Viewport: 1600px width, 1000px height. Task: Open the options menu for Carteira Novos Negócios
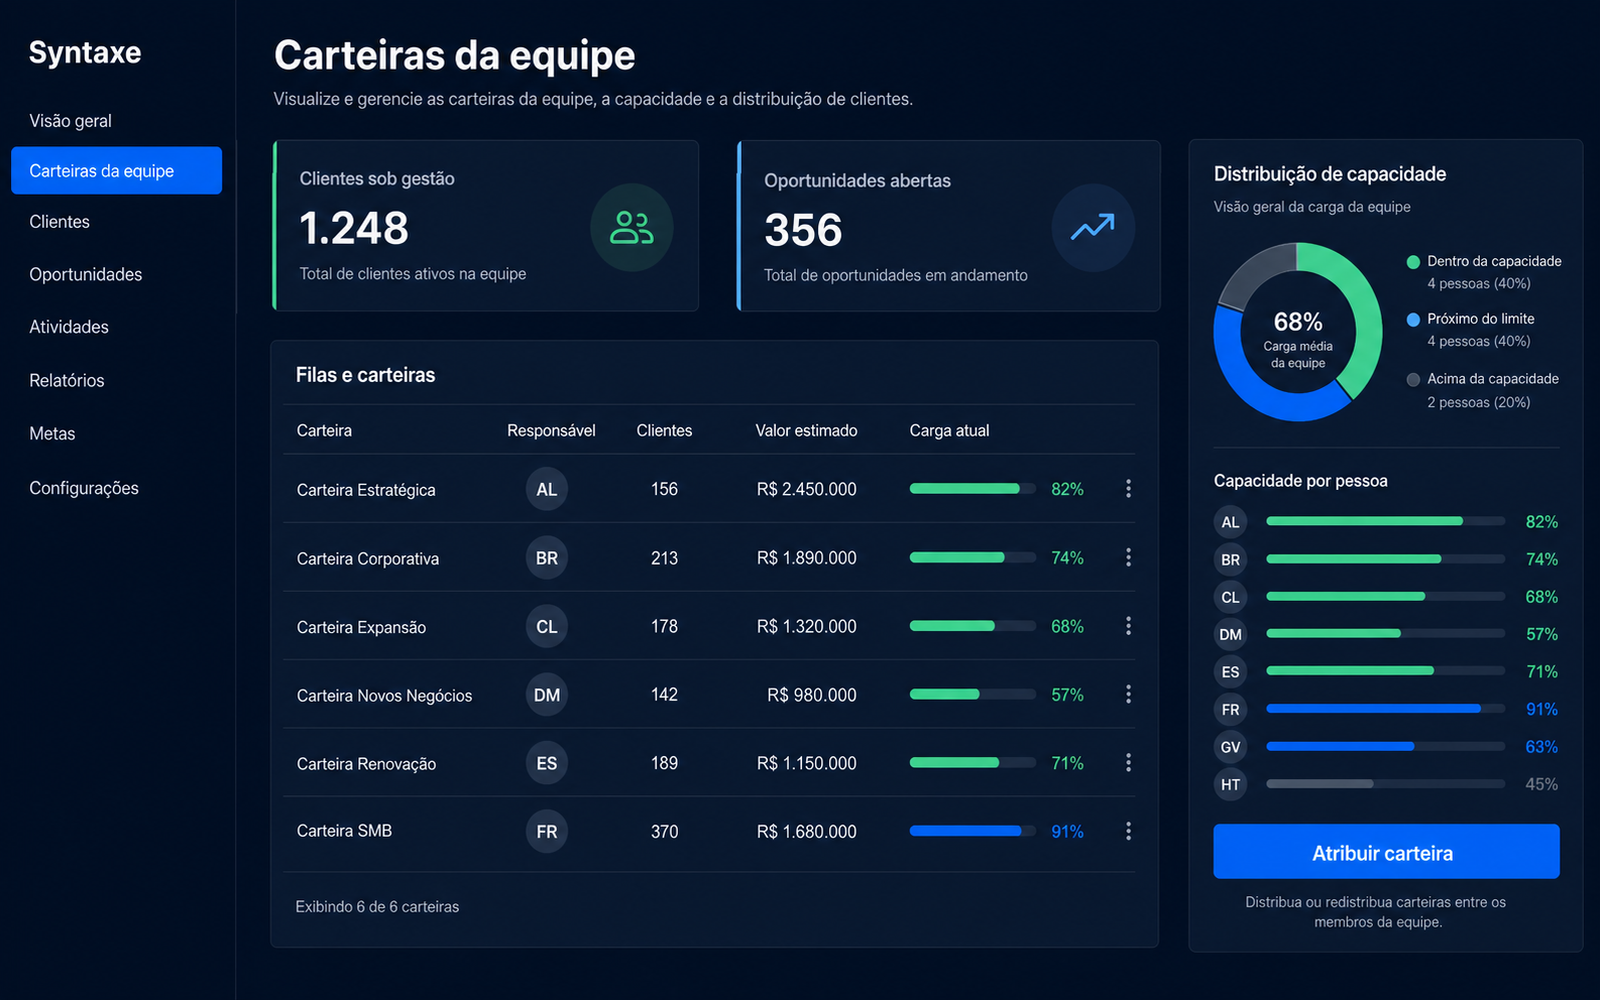click(x=1128, y=694)
